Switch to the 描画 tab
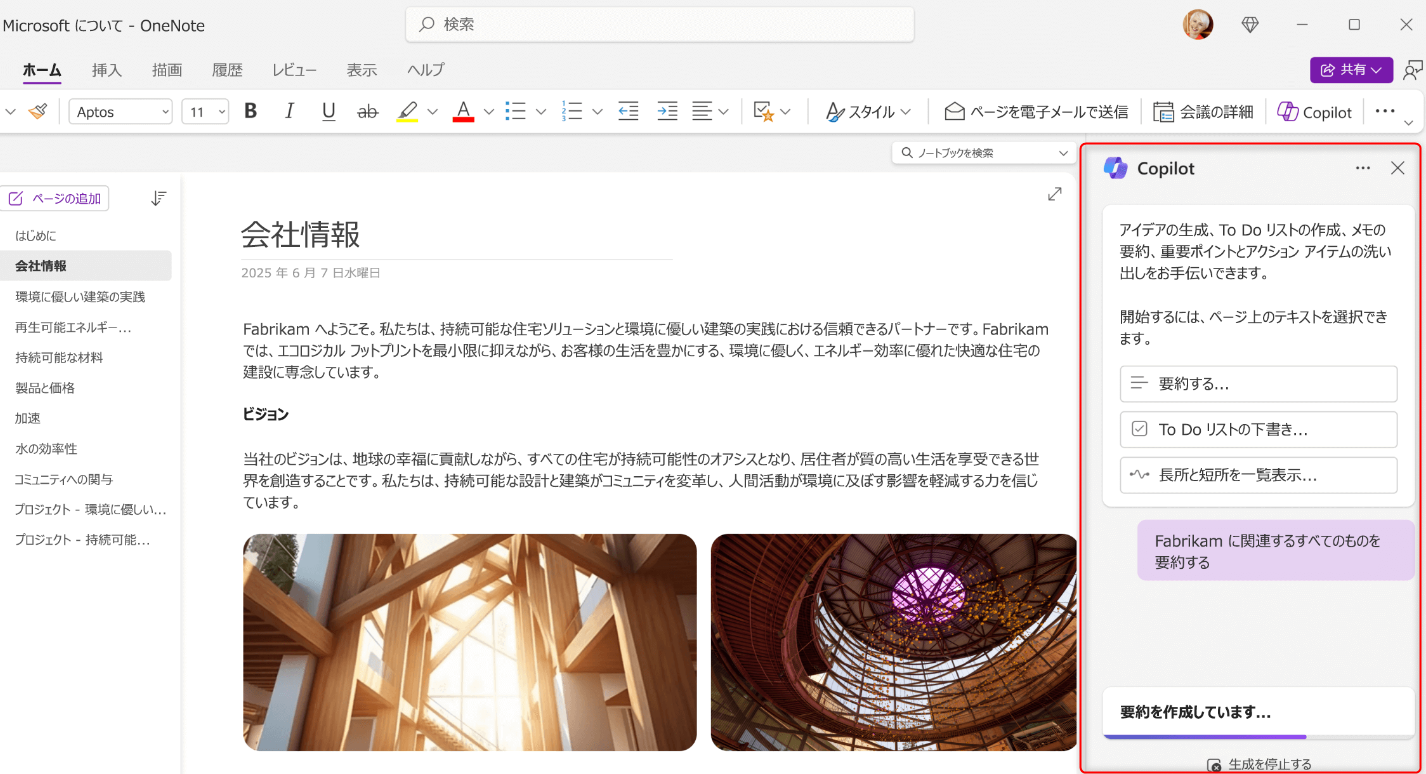 click(167, 70)
